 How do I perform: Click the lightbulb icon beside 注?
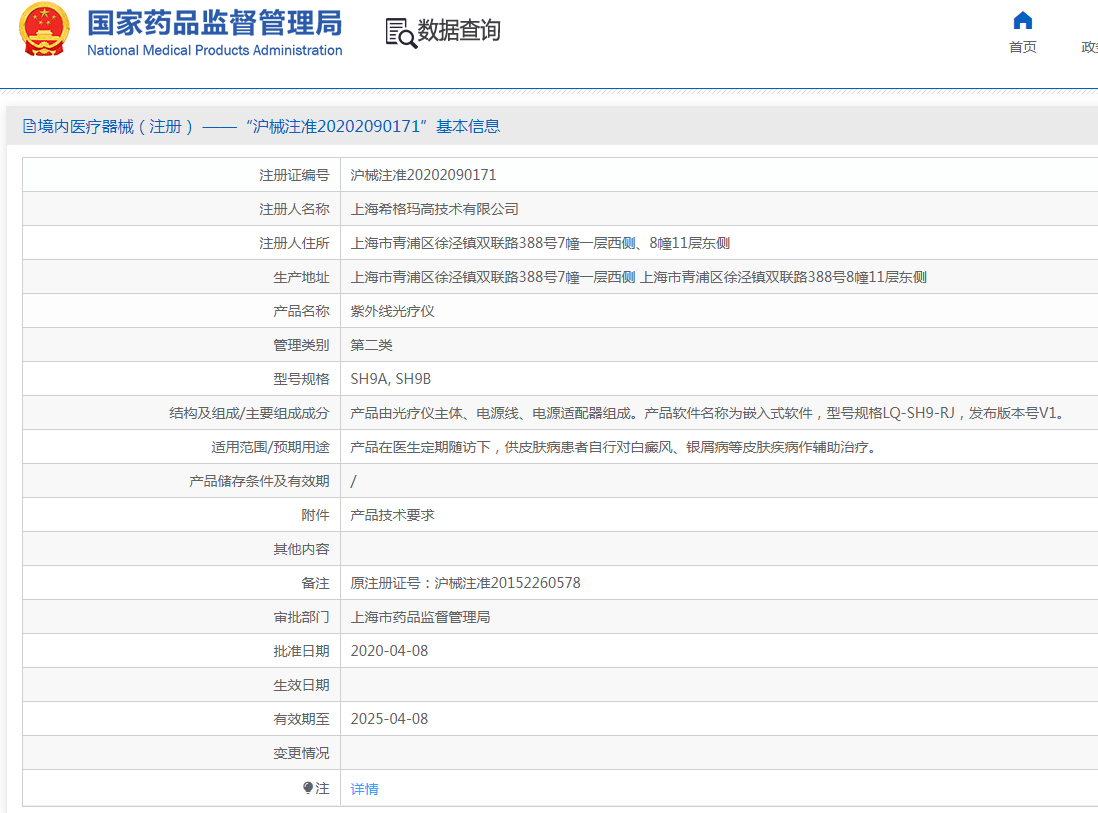pos(308,788)
